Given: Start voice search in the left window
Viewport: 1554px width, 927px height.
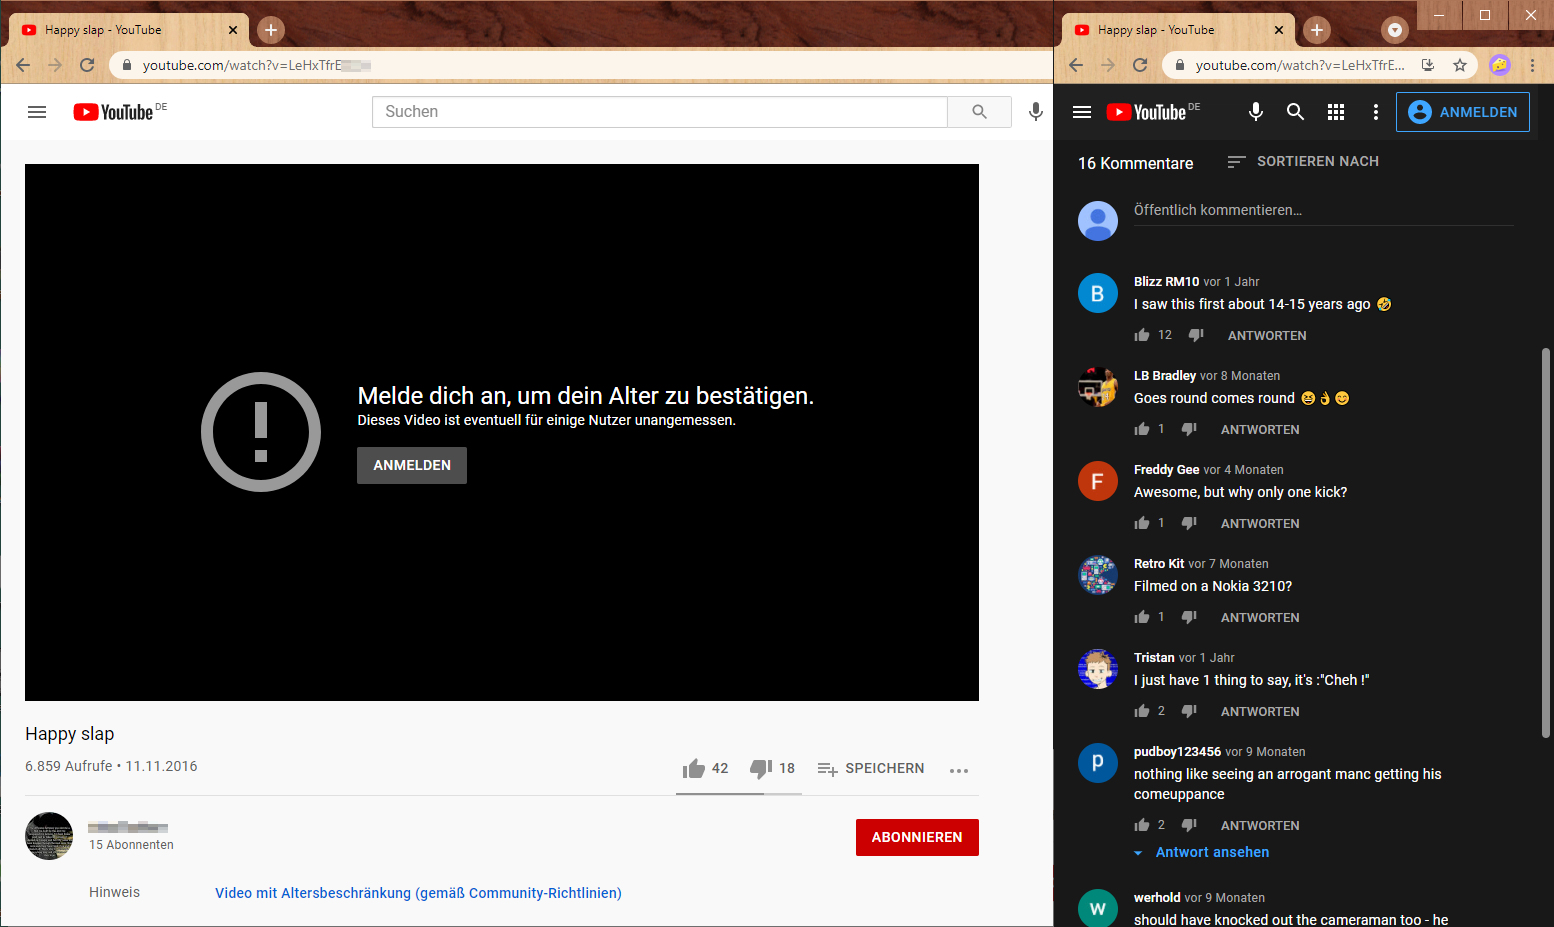Looking at the screenshot, I should (x=1036, y=112).
